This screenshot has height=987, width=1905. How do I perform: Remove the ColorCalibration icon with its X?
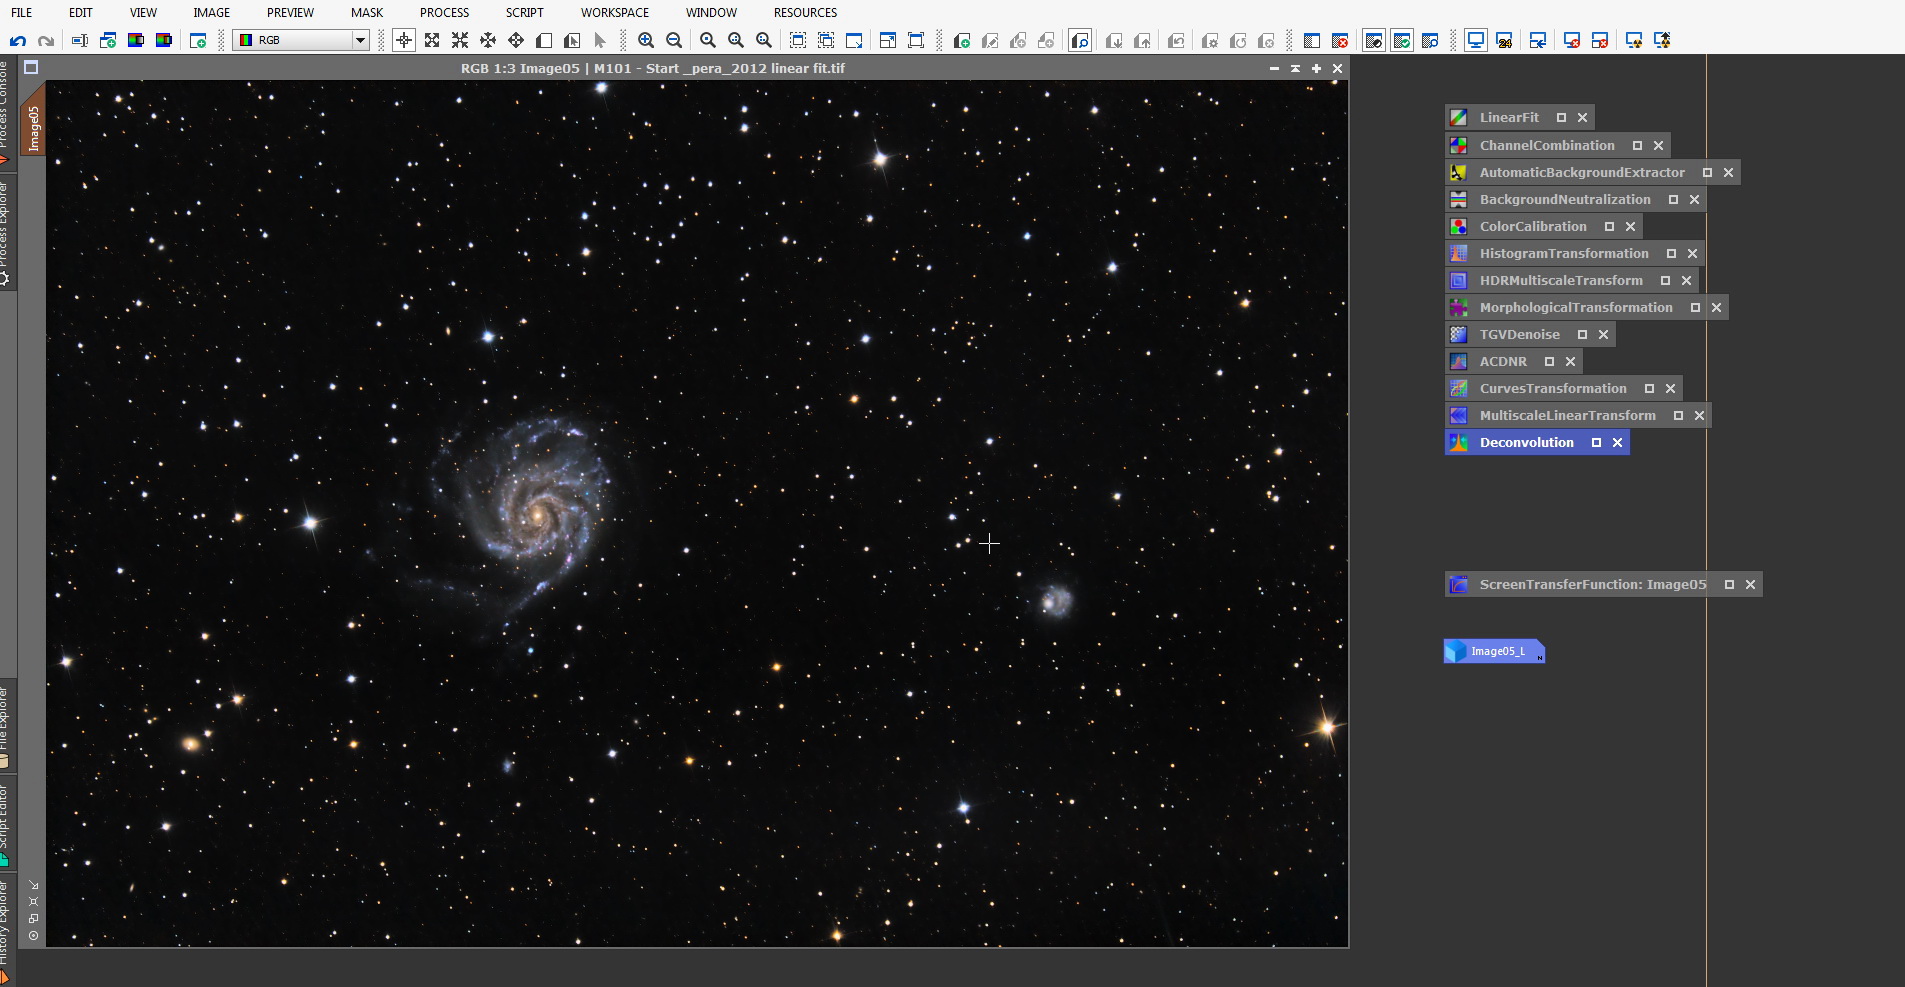tap(1630, 226)
